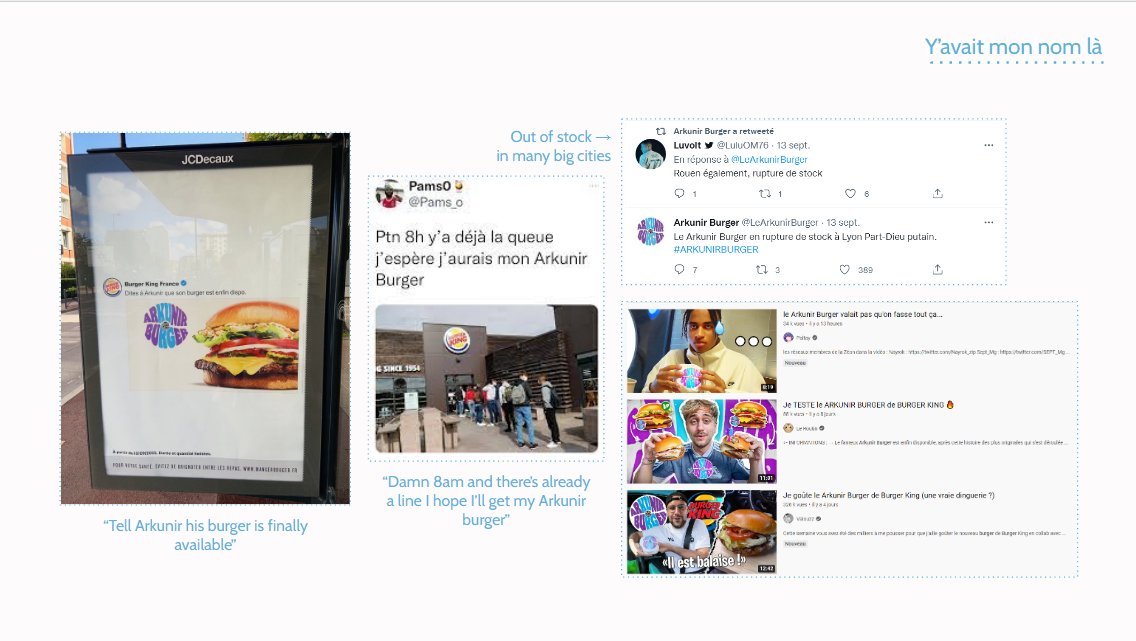Retweet the Lyon Part-Dieu tweet

tap(761, 269)
